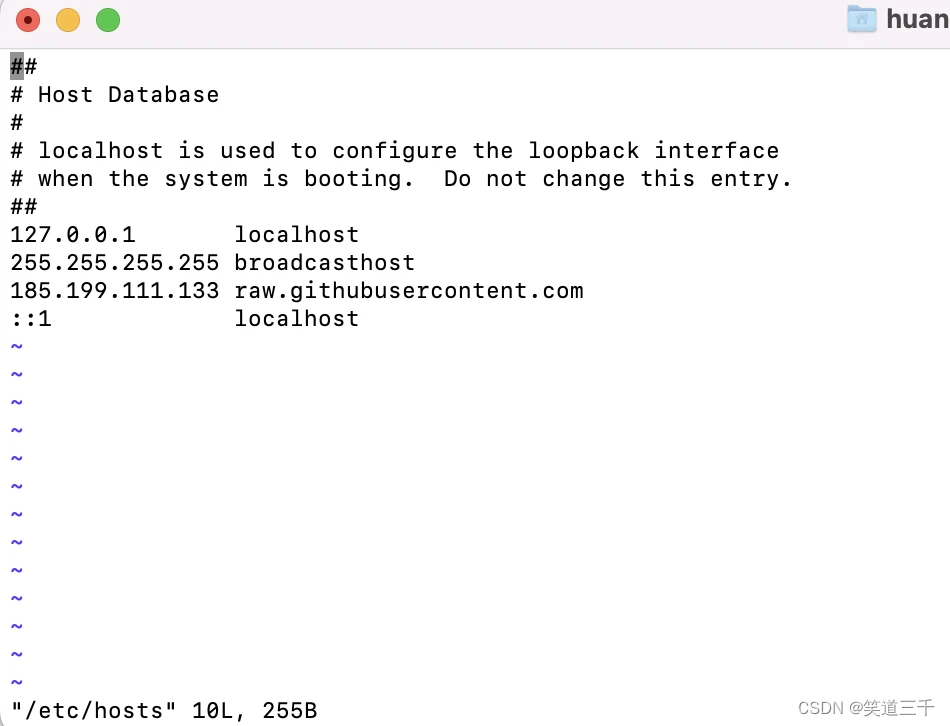Click on the 'Host Database' comment line
Screen dimensions: 950x726
(115, 95)
